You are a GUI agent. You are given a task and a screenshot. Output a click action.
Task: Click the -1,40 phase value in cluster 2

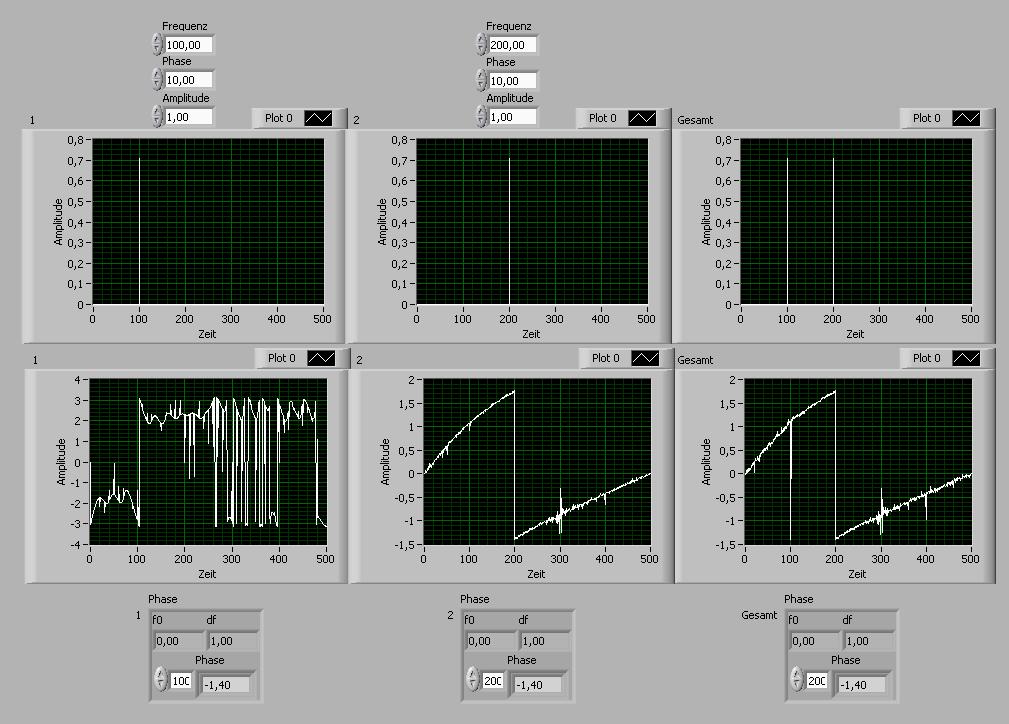pos(538,685)
